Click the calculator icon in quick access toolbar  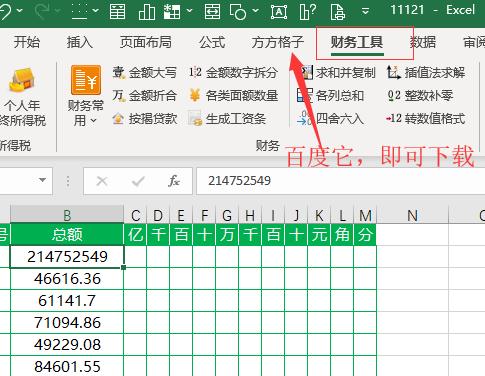tap(117, 12)
